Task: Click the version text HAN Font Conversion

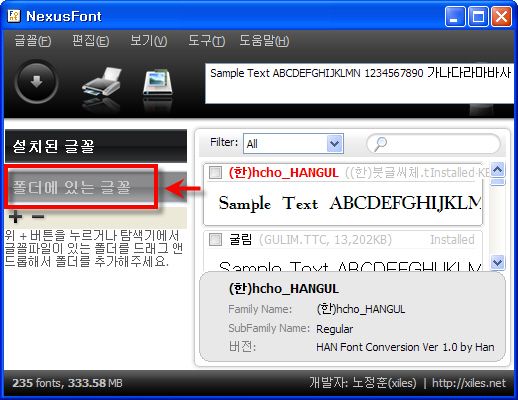Action: (x=405, y=347)
